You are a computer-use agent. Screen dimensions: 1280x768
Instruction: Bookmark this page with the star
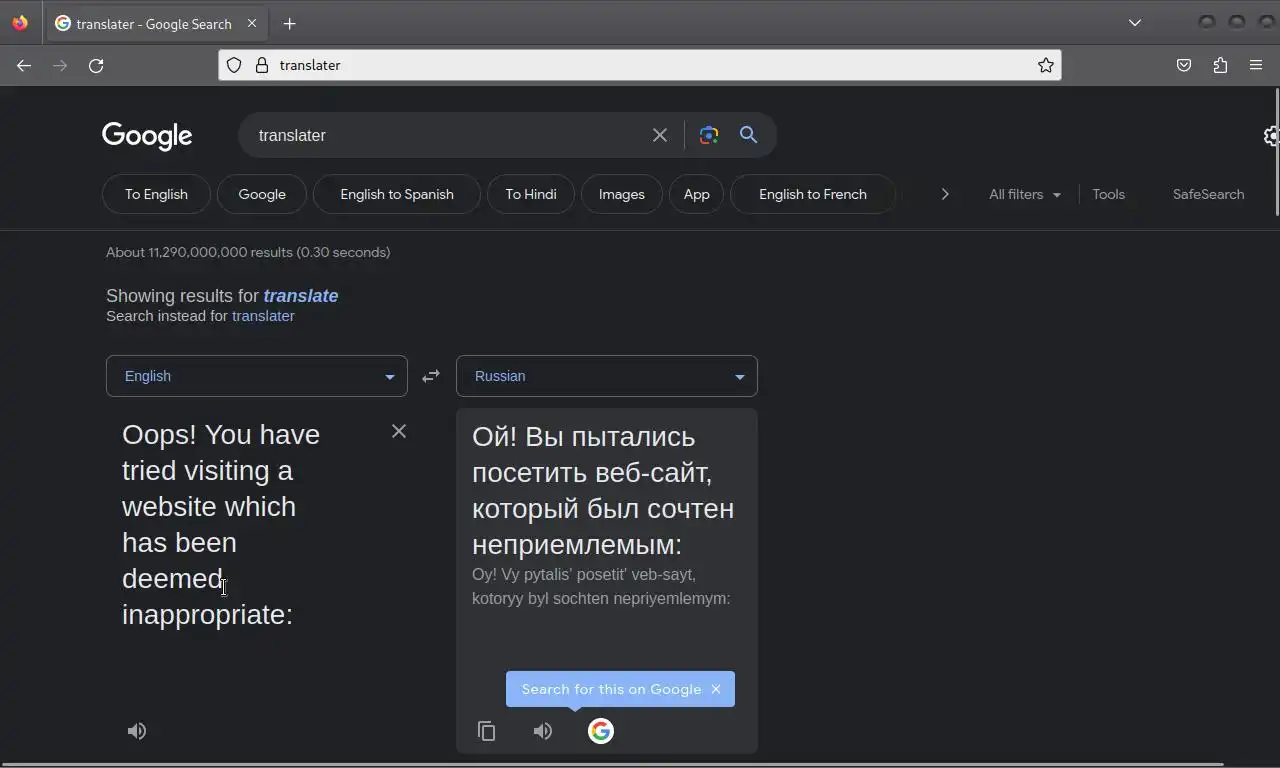1045,65
